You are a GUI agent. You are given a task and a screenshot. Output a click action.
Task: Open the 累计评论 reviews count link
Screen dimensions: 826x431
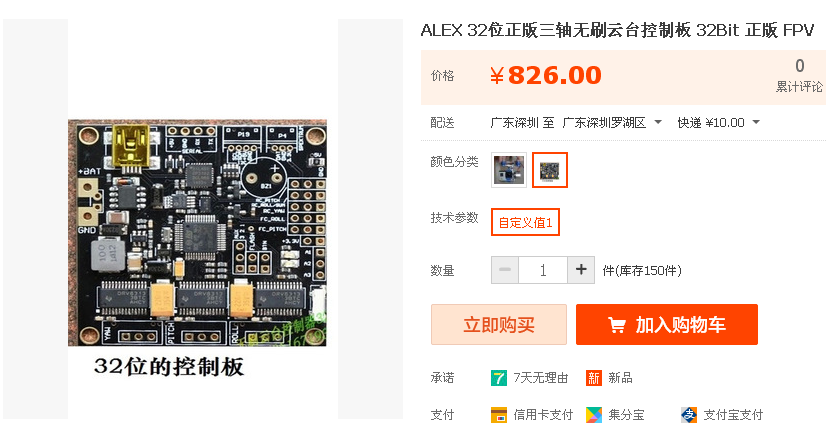tap(799, 76)
